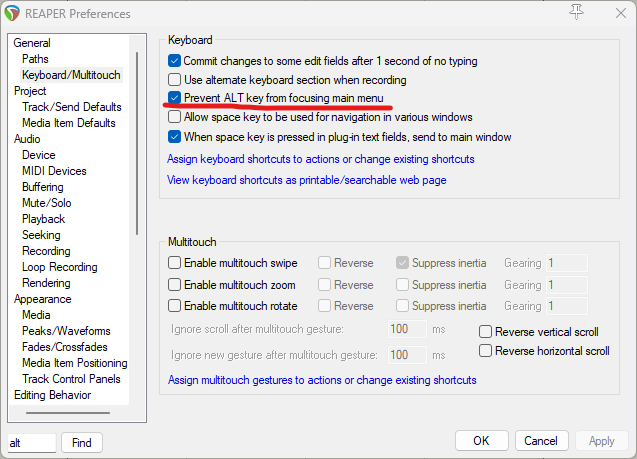Open Assign keyboard shortcuts to actions link

(320, 159)
